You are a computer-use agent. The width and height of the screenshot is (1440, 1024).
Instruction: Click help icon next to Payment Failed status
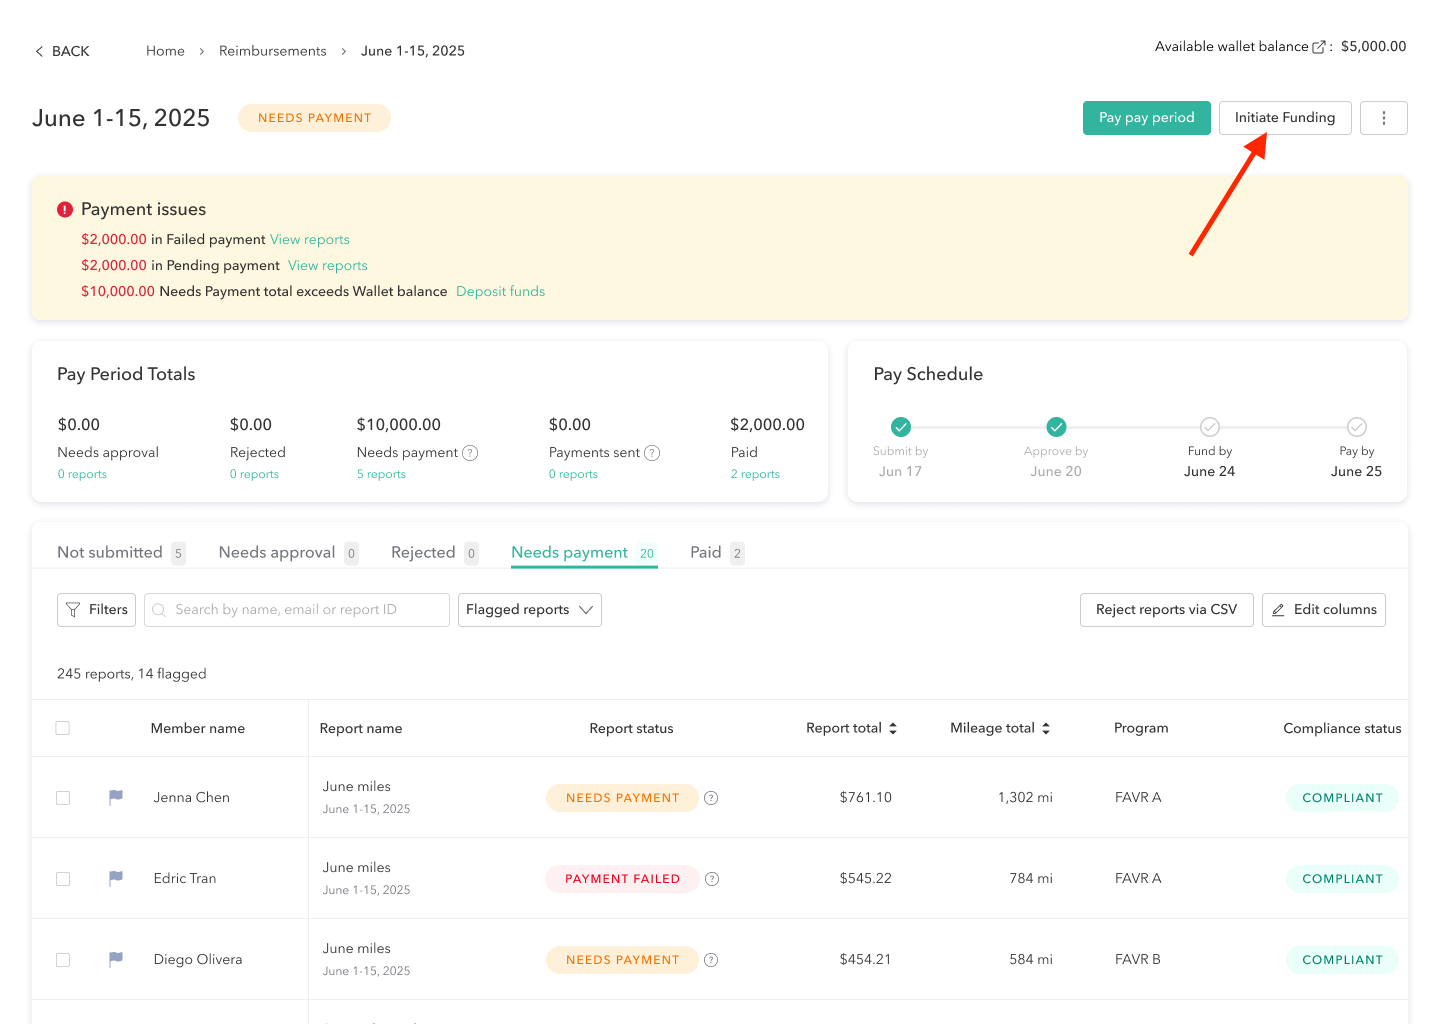712,879
